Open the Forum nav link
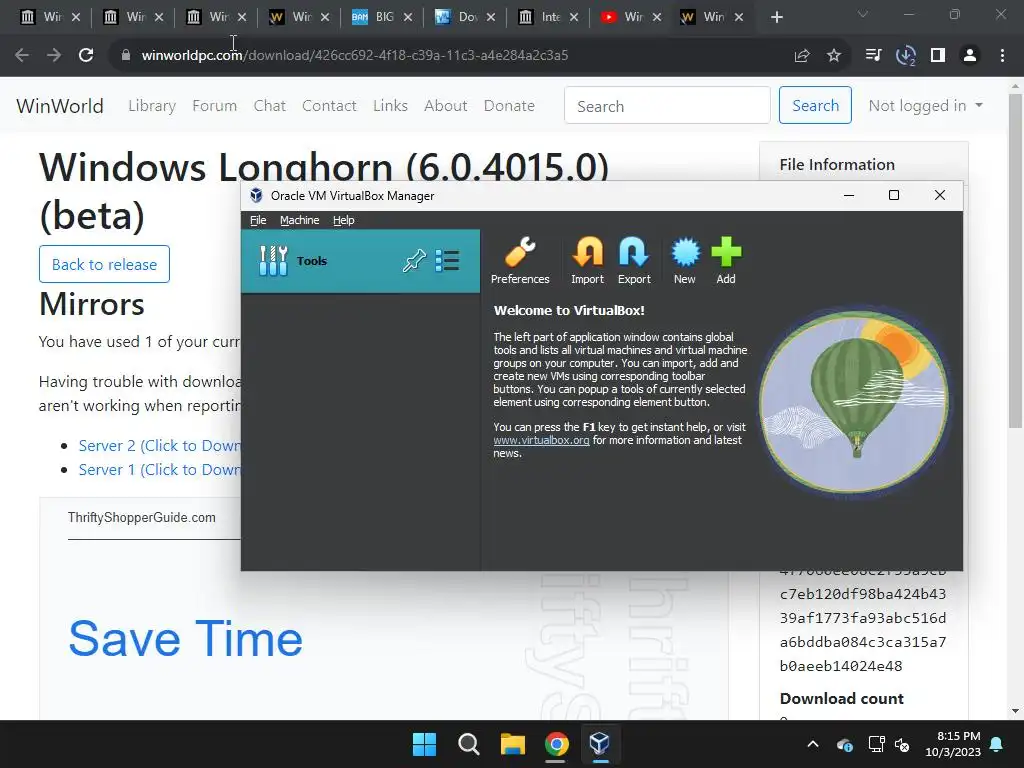1024x768 pixels. 214,106
